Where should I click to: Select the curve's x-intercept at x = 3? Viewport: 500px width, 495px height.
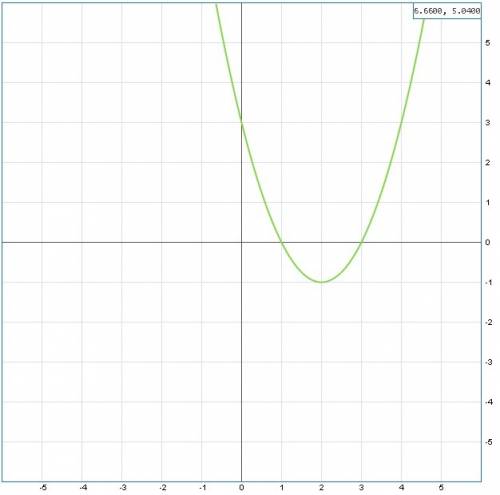pos(361,242)
